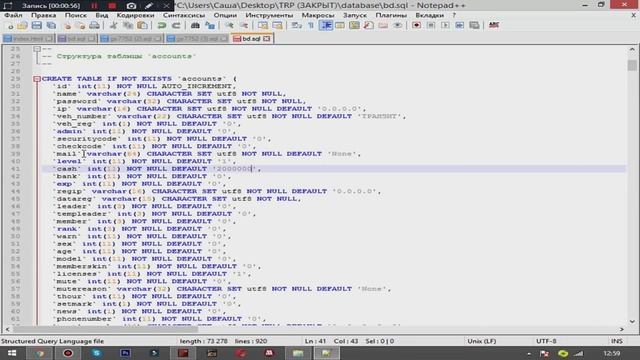Screen dimensions: 640x360
Task: Cut selection using scissors icon
Action: click(x=113, y=26)
